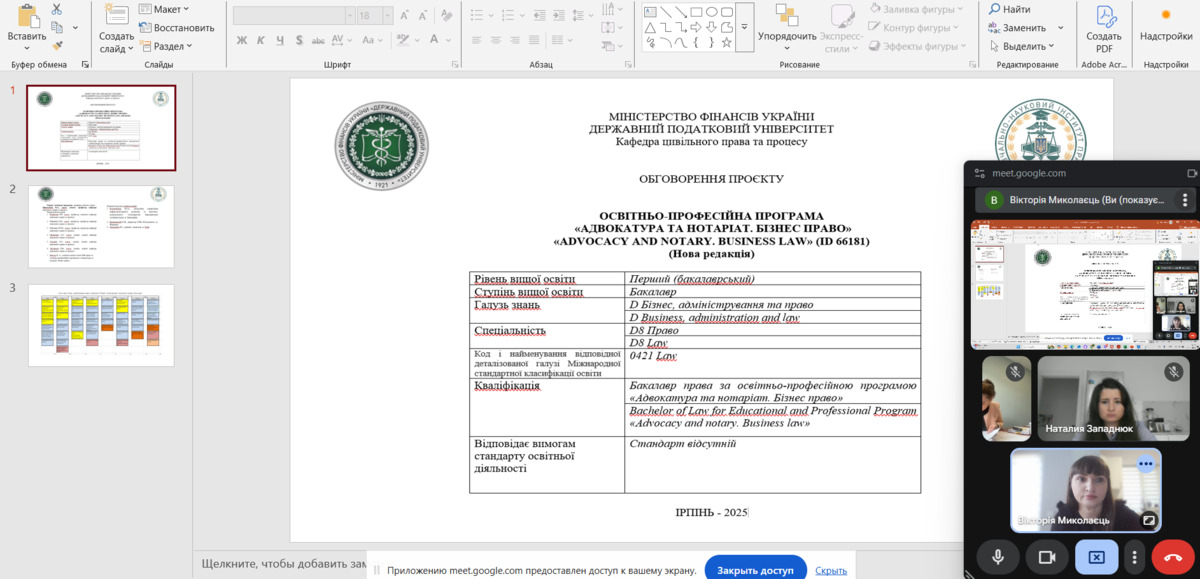Click Восстановить to reset the slide
The width and height of the screenshot is (1200, 579).
pyautogui.click(x=178, y=28)
